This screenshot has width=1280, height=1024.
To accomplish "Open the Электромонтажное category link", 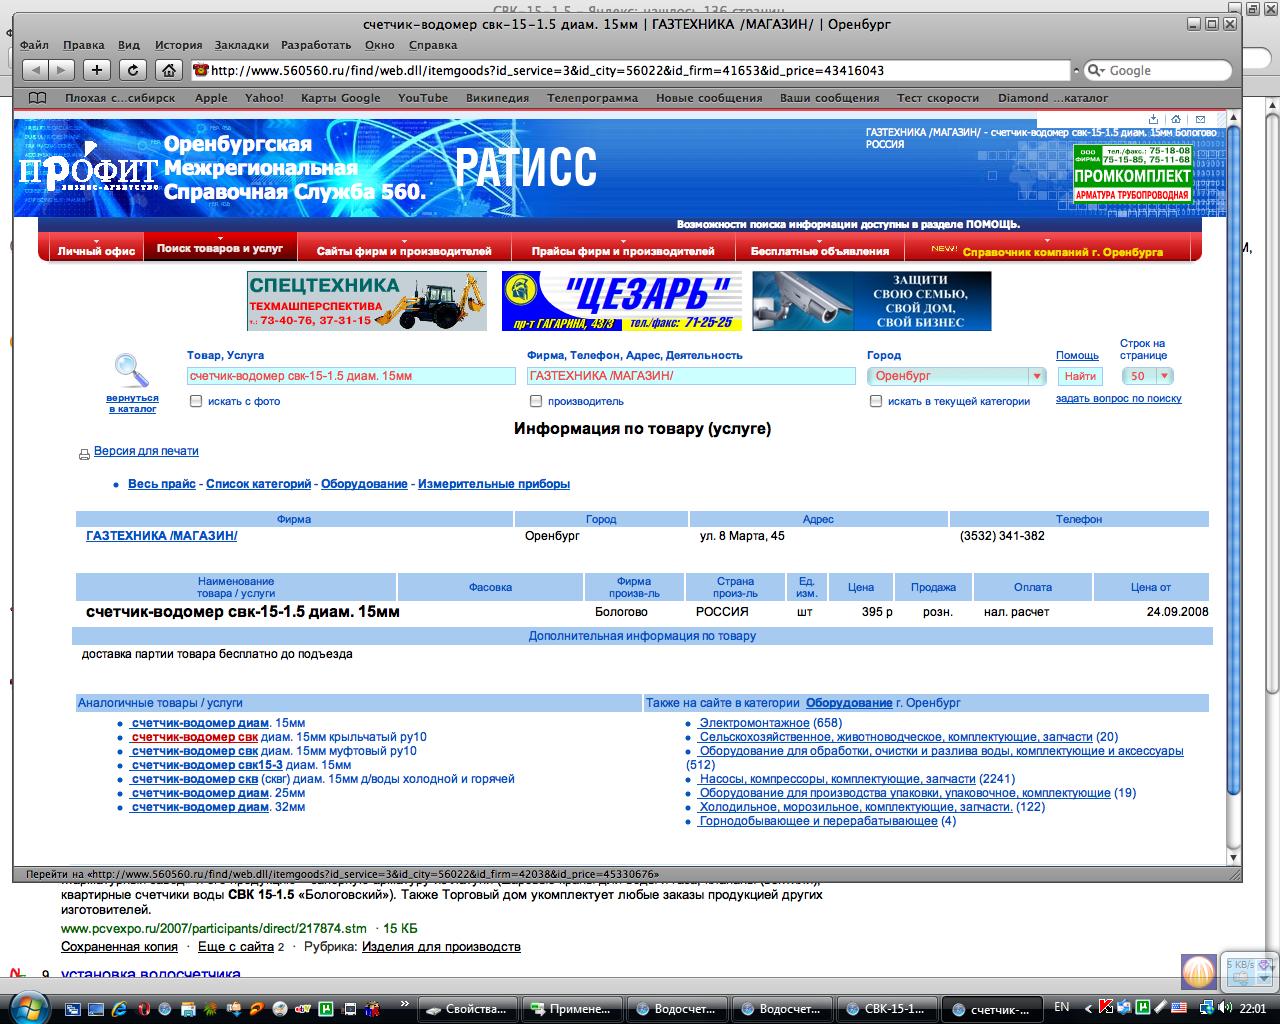I will click(754, 723).
